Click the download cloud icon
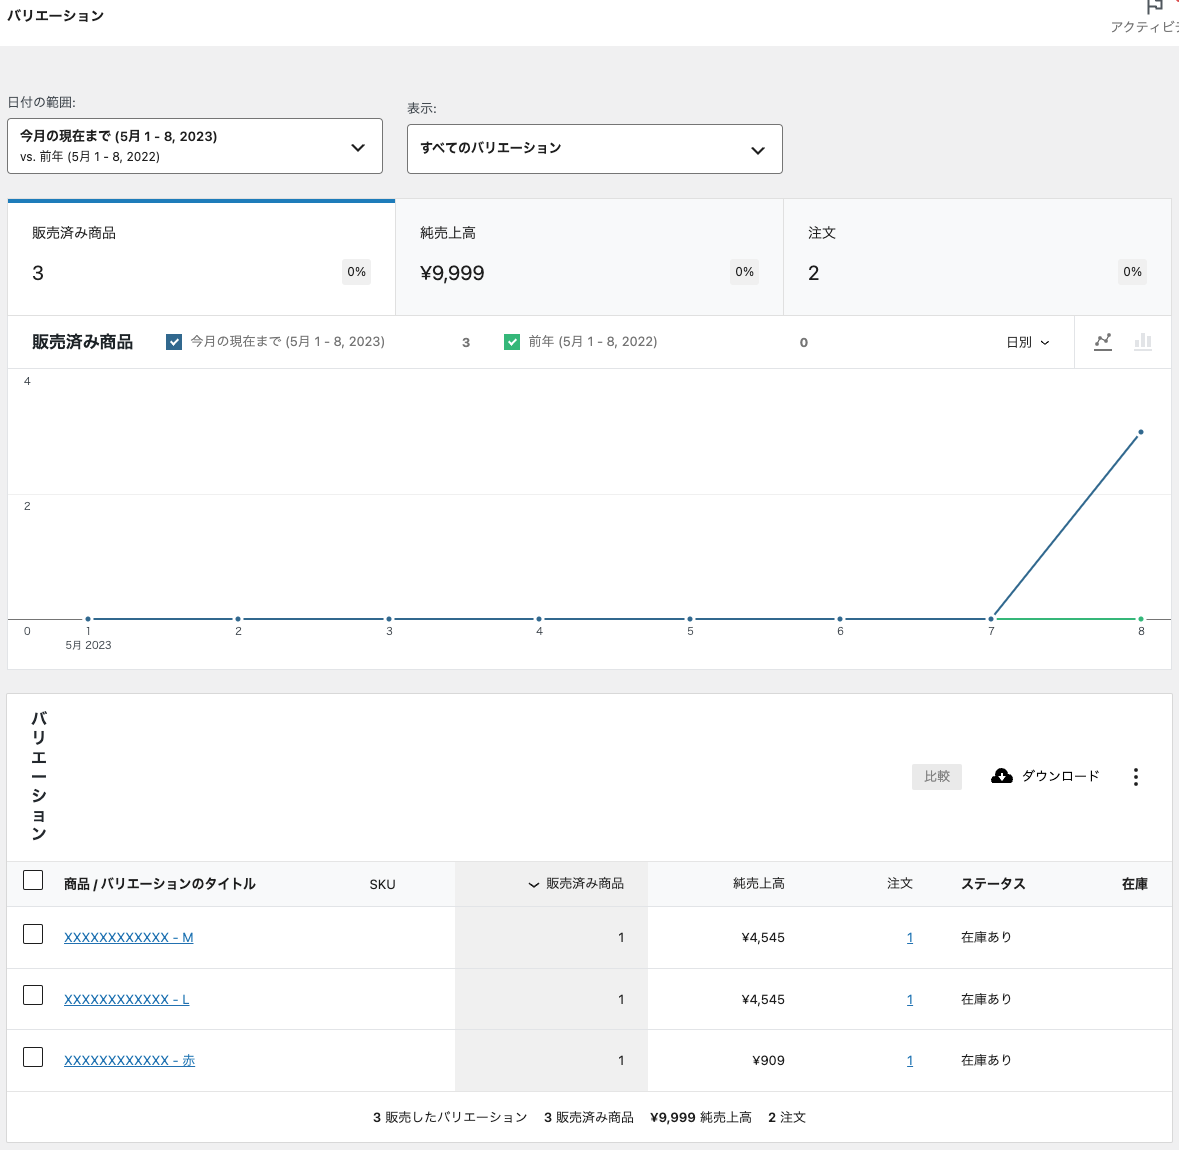 coord(1001,776)
